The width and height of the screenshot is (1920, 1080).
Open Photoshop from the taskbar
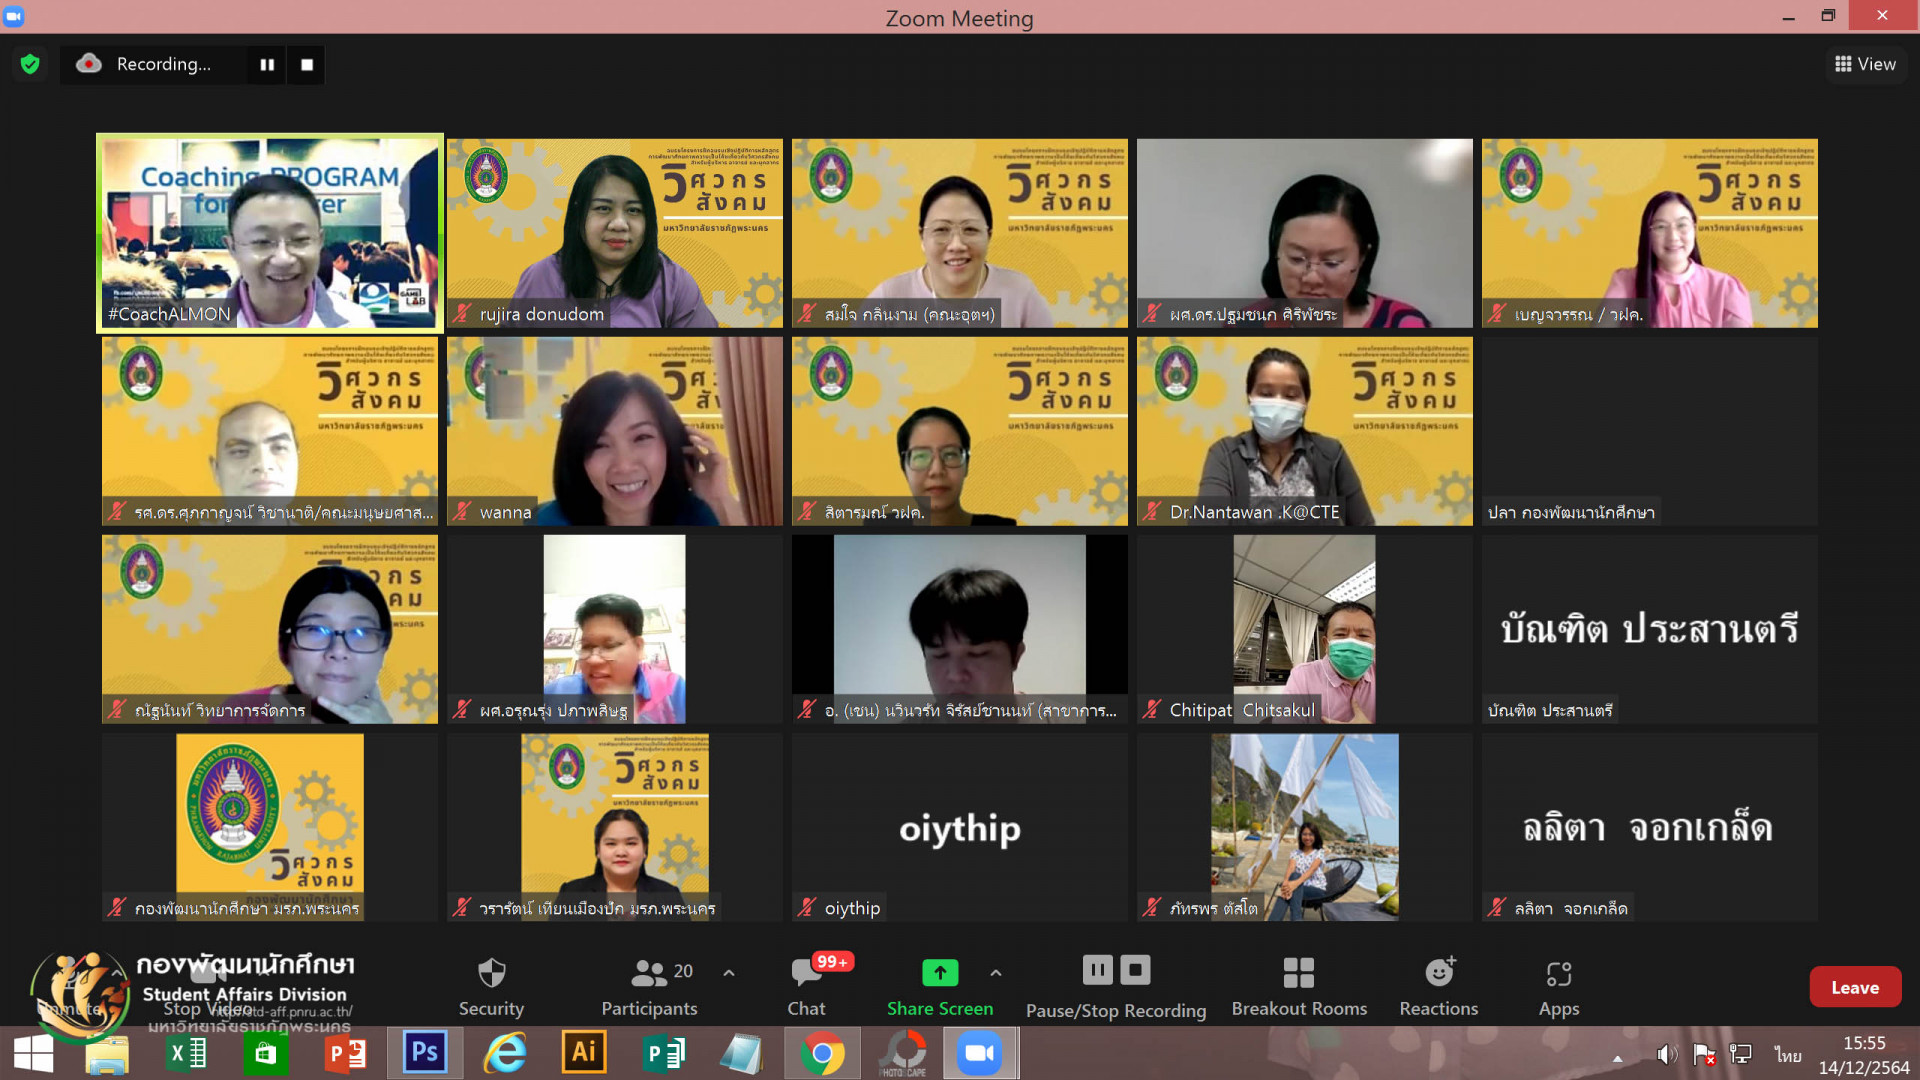click(x=425, y=1052)
